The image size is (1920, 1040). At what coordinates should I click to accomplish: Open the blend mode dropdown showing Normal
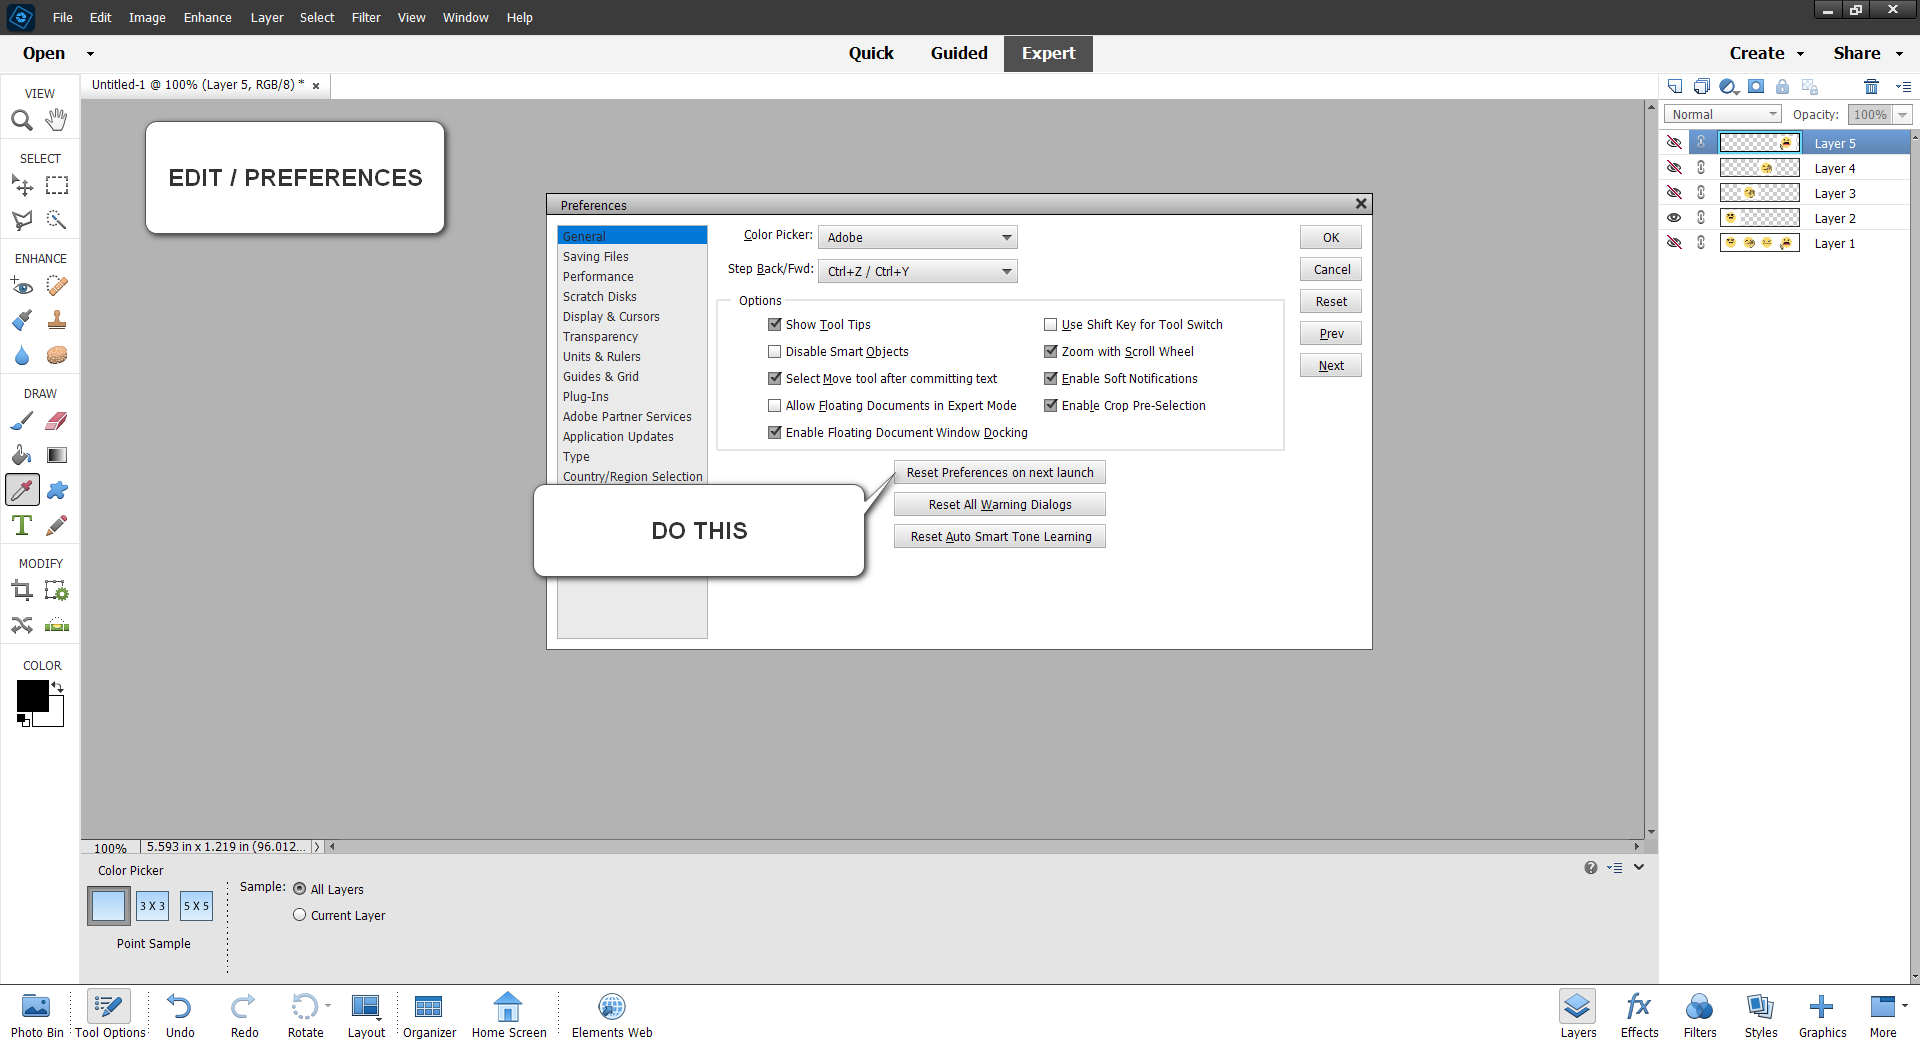[1722, 114]
